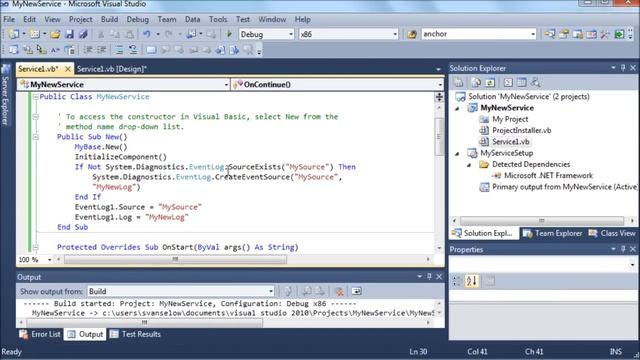Start debugging with the green play icon
Viewport: 640px width, 360px height.
tap(229, 34)
